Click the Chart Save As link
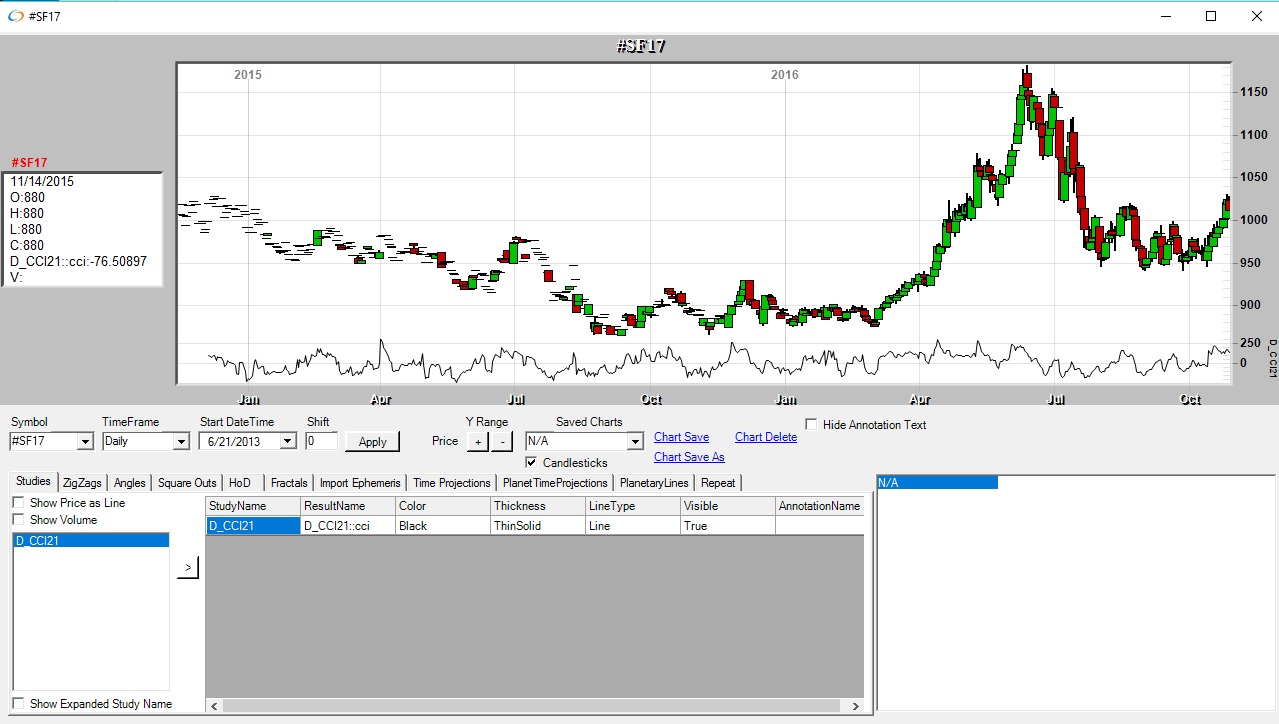 pos(689,457)
